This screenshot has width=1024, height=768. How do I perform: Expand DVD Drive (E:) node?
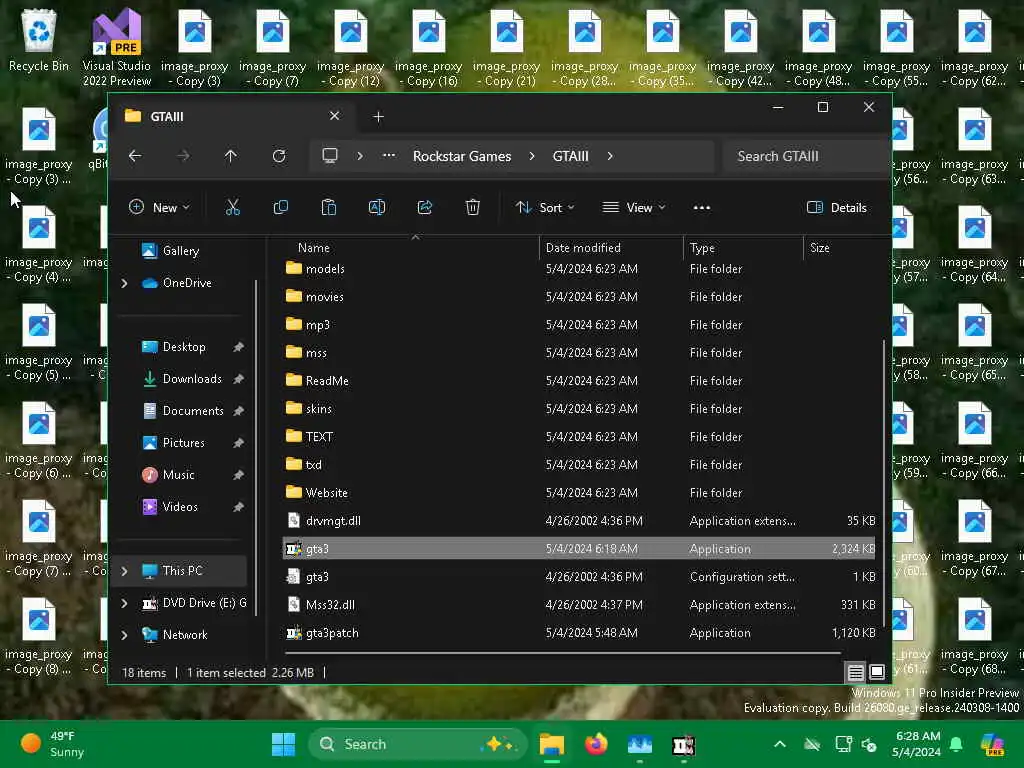(125, 603)
